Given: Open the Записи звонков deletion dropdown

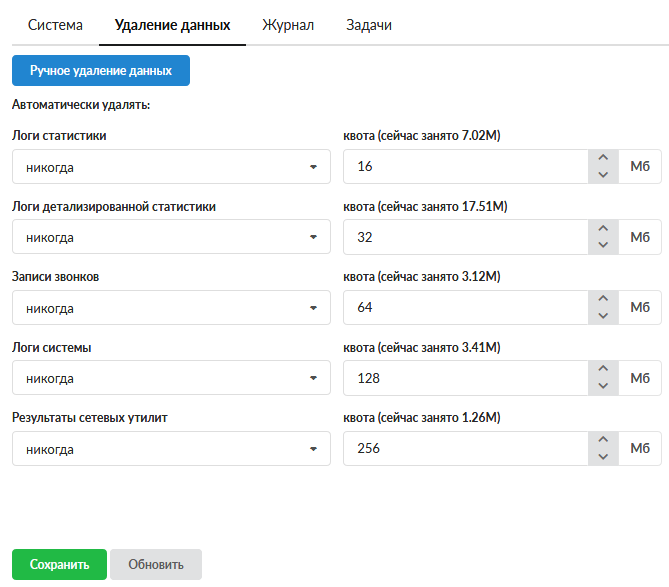Looking at the screenshot, I should coord(171,308).
